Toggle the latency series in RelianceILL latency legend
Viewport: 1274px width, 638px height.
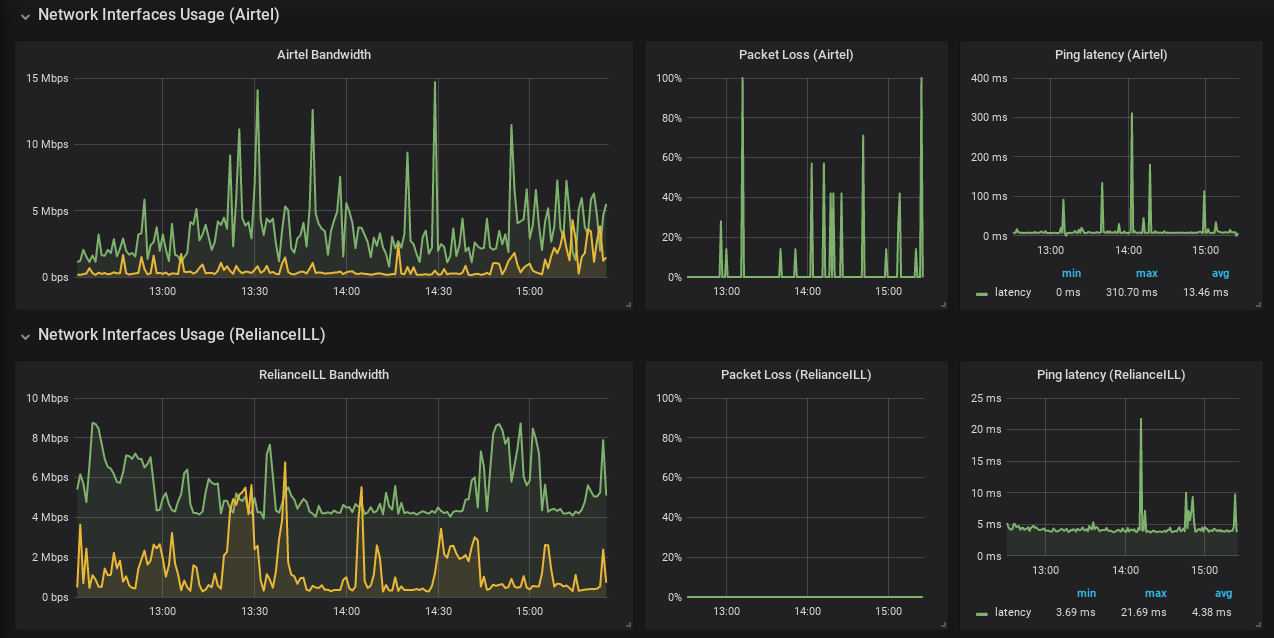[1011, 612]
